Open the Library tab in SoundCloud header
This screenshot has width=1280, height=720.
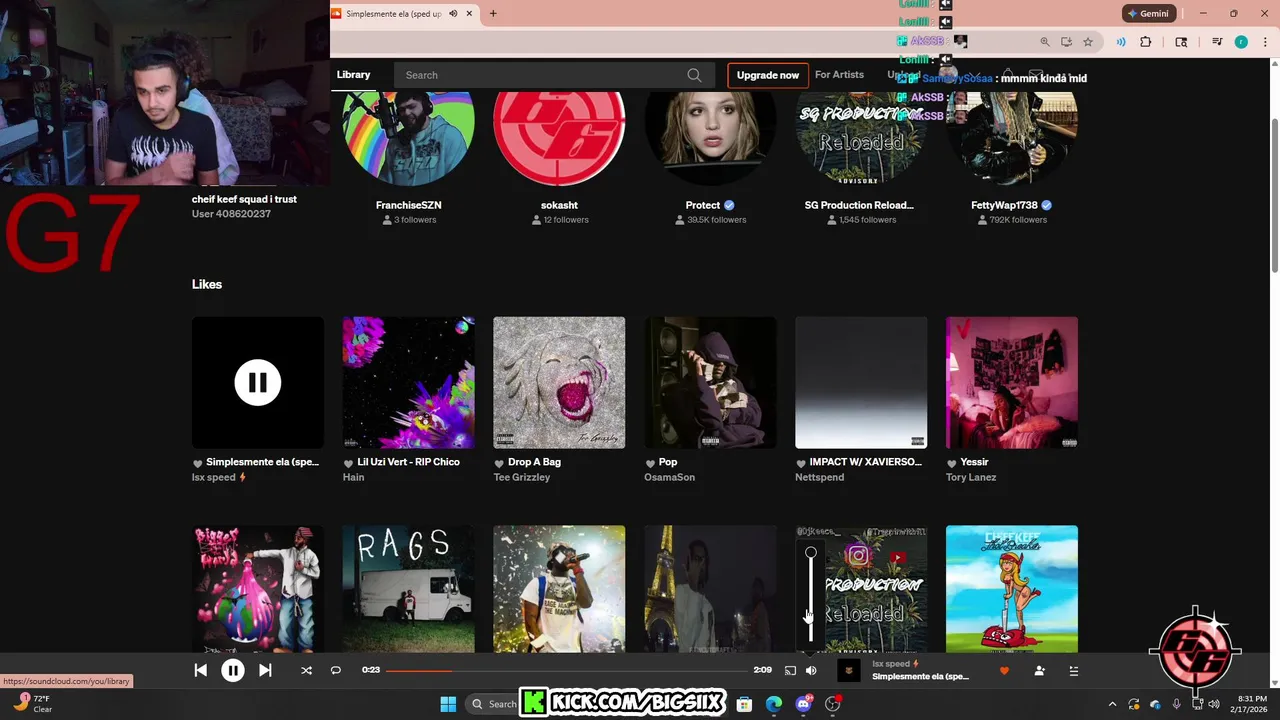tap(353, 75)
